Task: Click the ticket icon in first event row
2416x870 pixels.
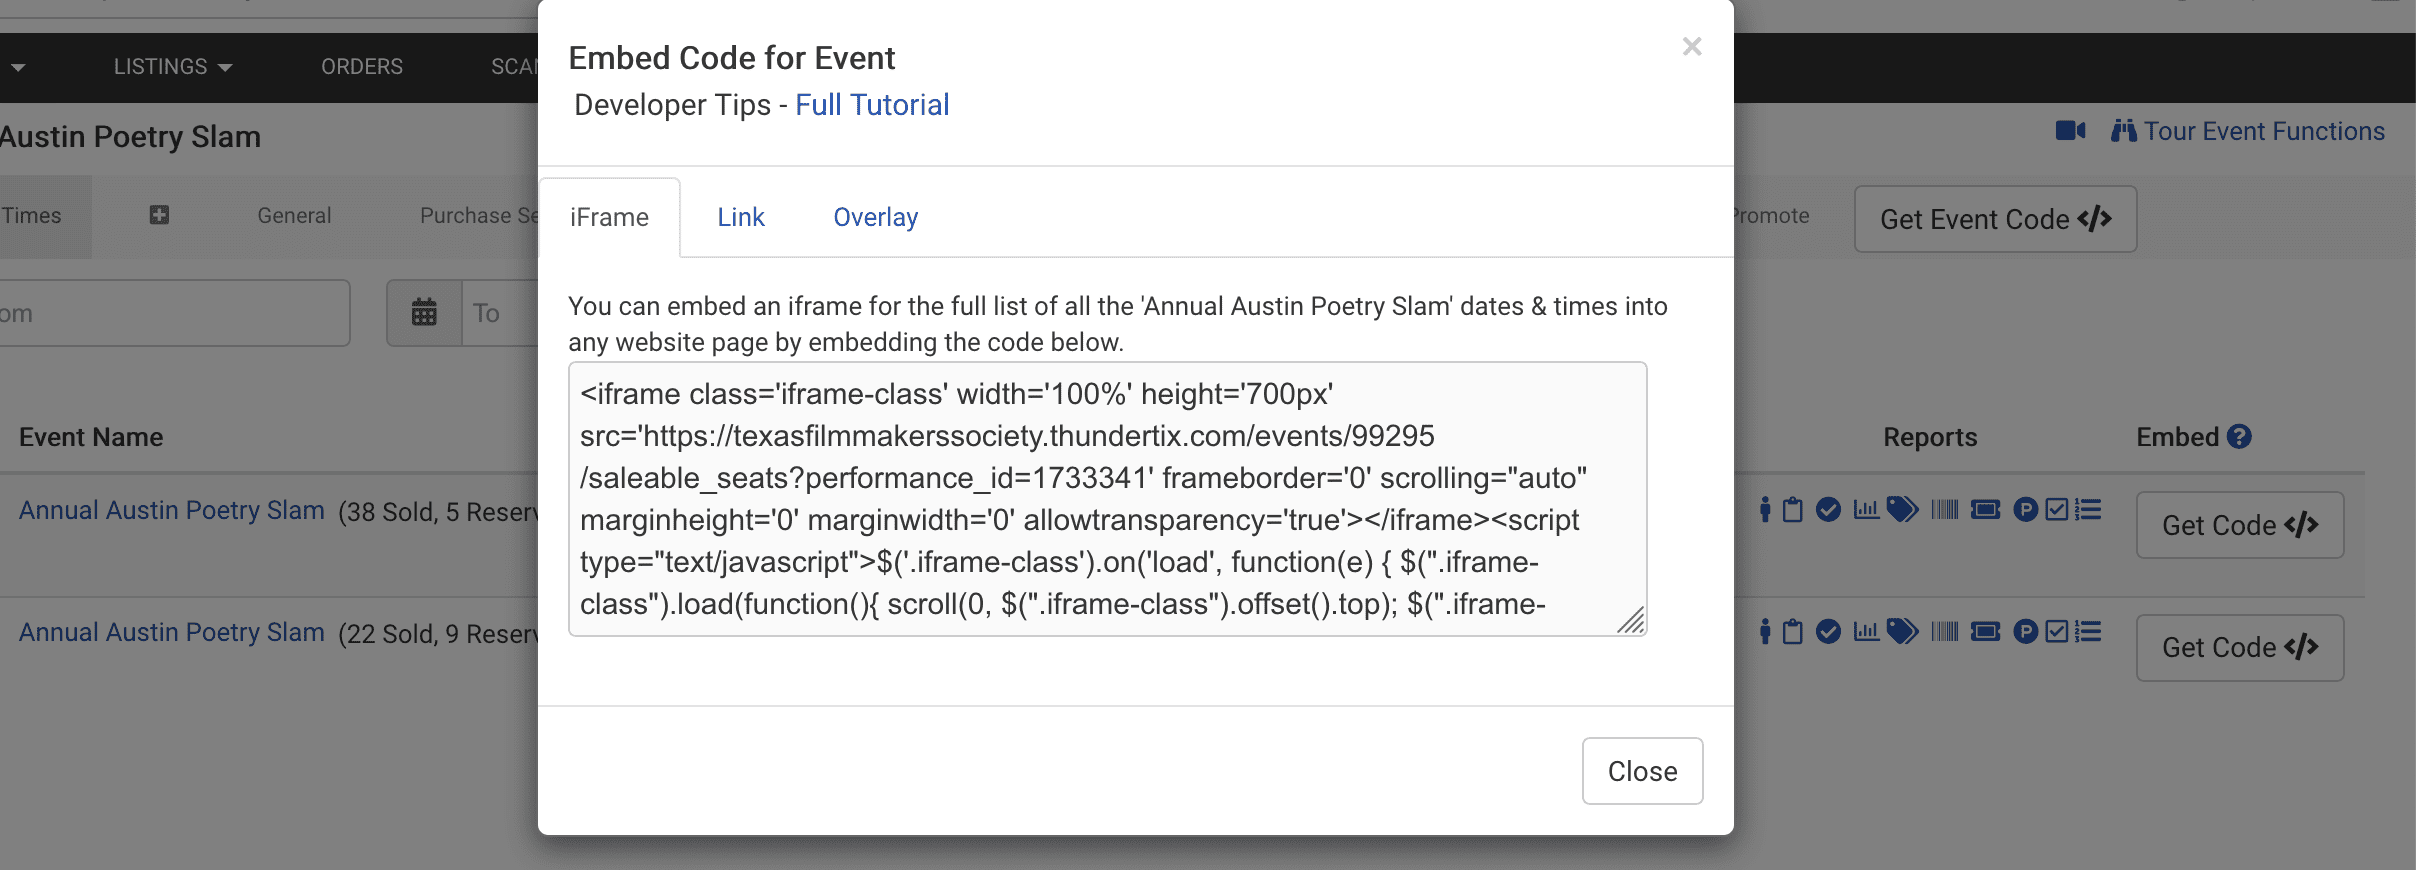Action: point(1985,510)
